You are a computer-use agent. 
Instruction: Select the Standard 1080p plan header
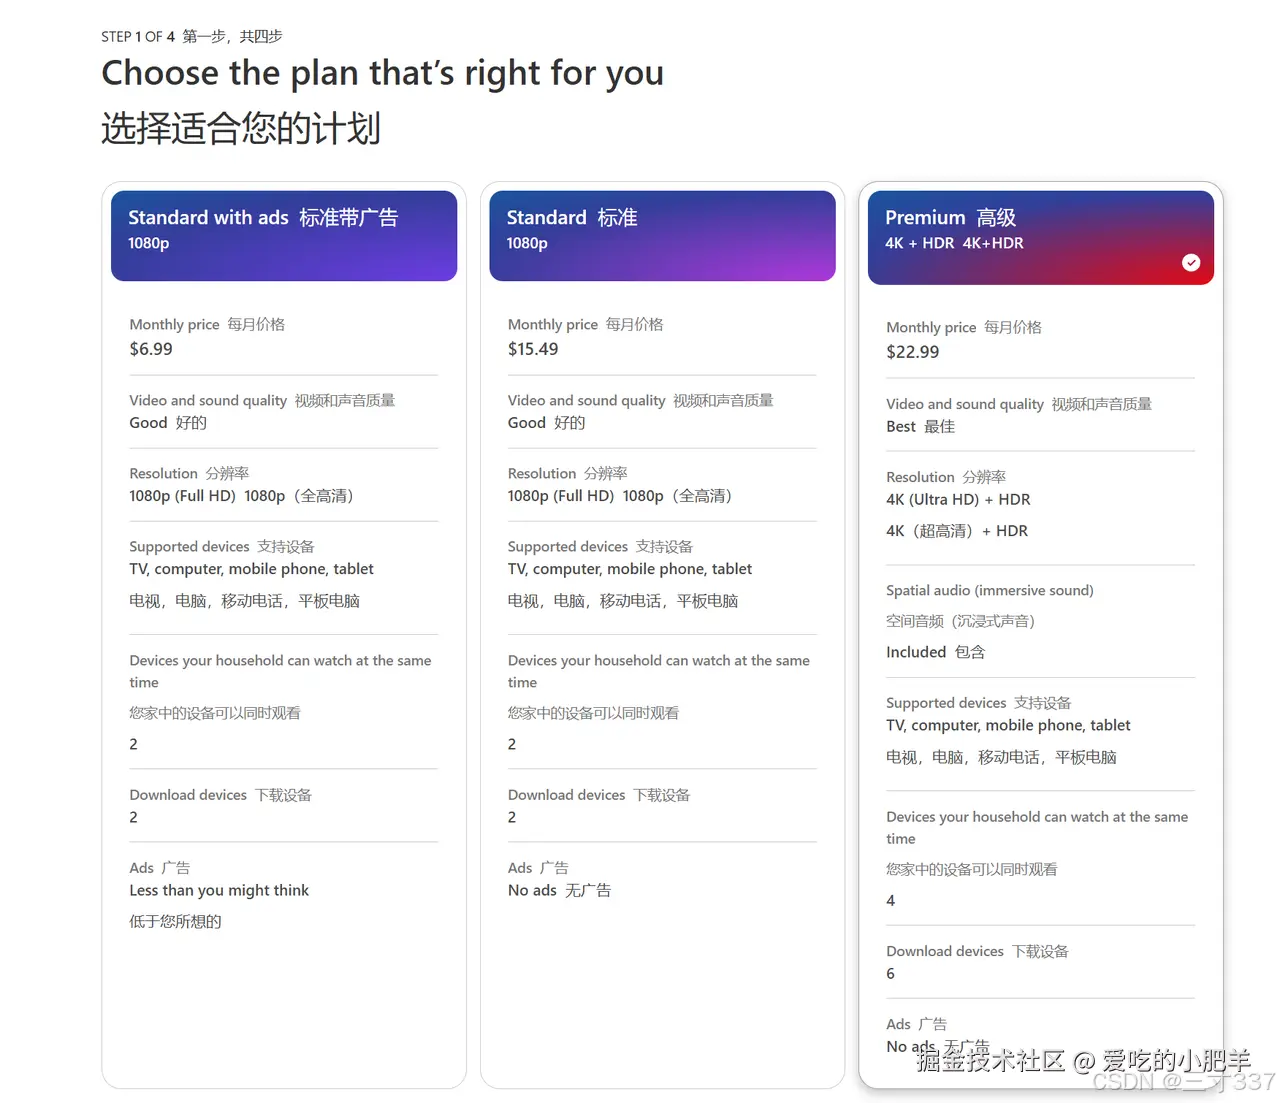pyautogui.click(x=662, y=235)
